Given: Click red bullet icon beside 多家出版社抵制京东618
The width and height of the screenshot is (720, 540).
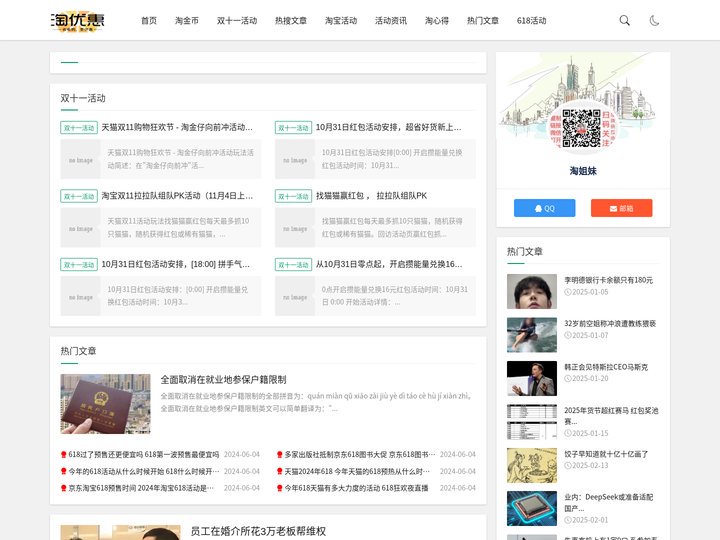Looking at the screenshot, I should (x=280, y=455).
